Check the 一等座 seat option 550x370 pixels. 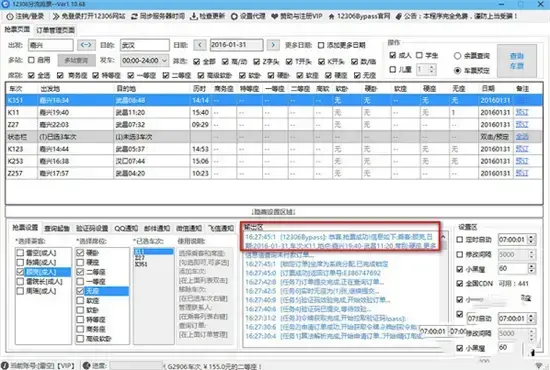[80, 281]
